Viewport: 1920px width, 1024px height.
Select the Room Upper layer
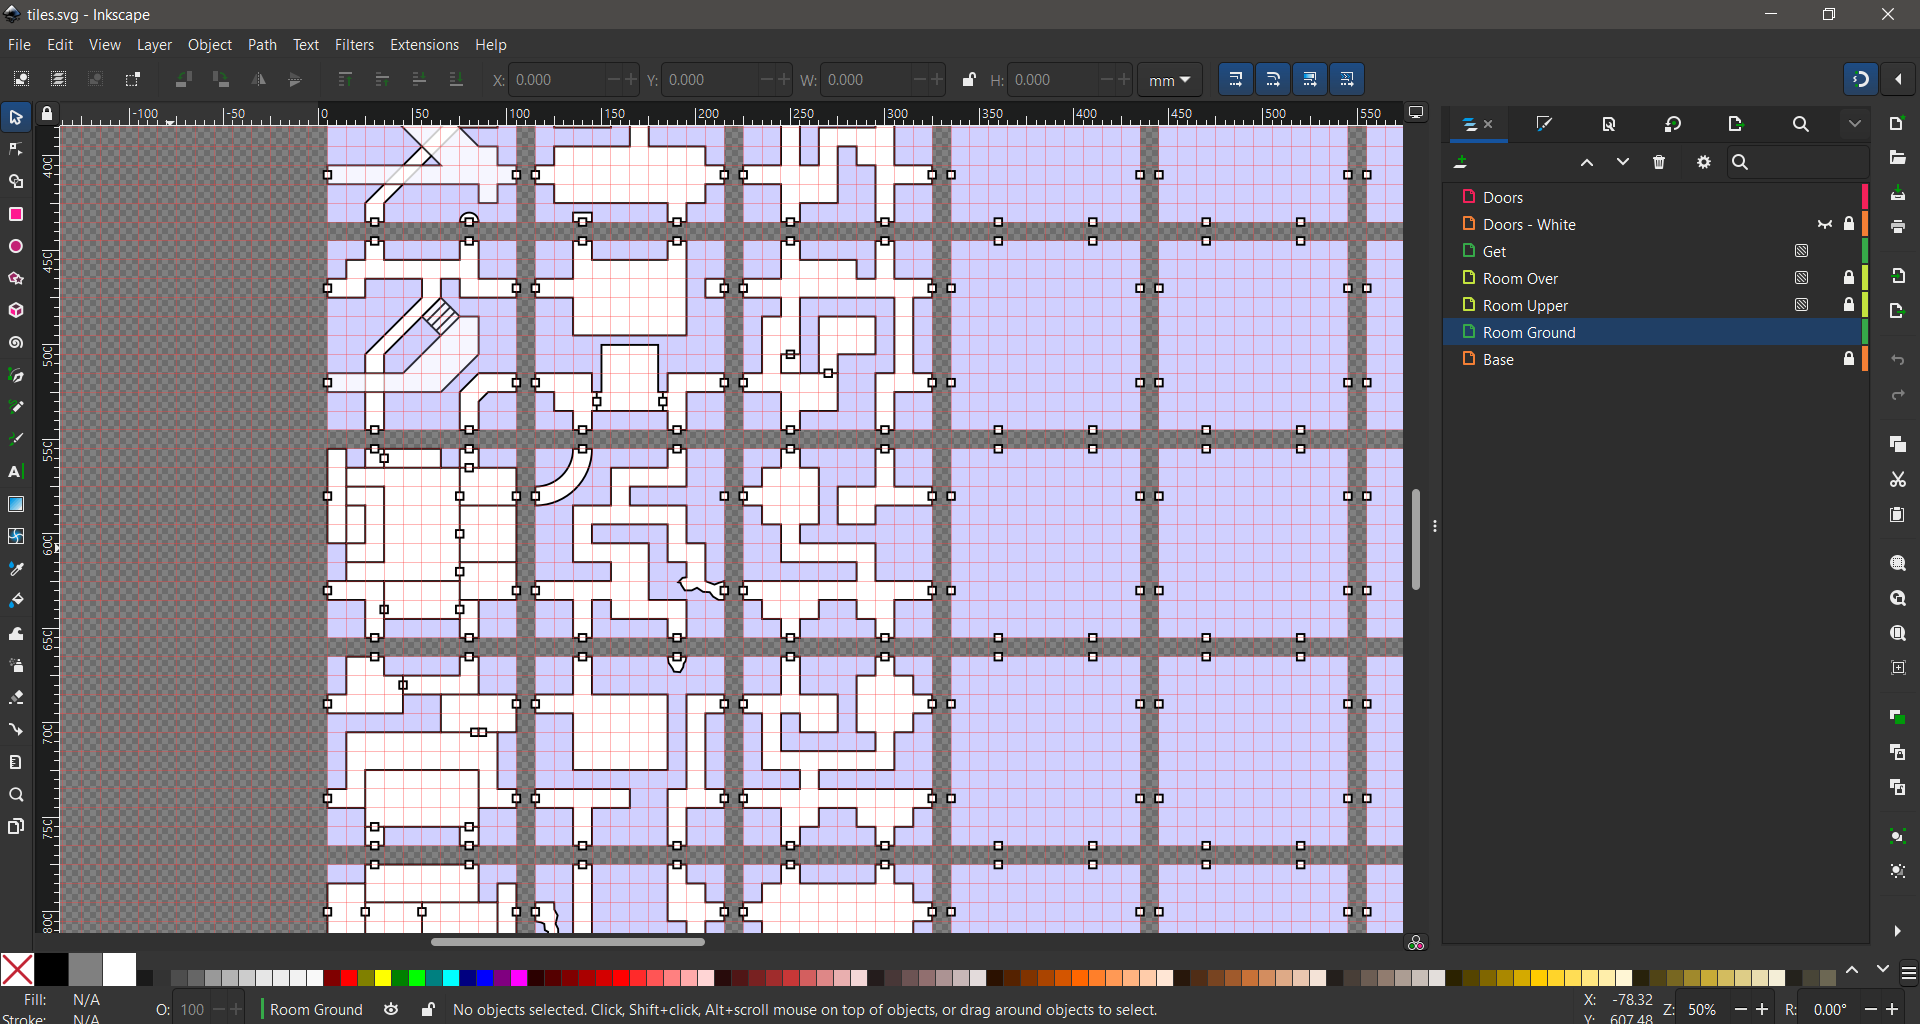[x=1525, y=306]
